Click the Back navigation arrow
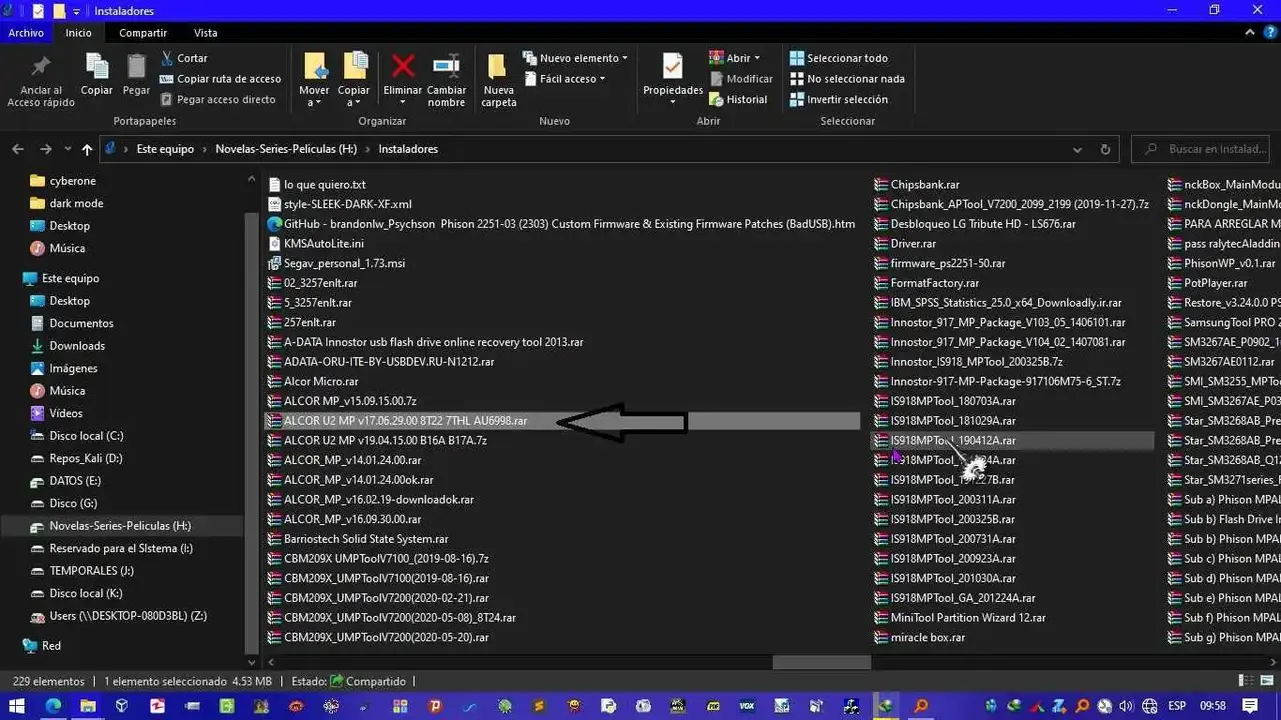1281x720 pixels. pos(18,149)
